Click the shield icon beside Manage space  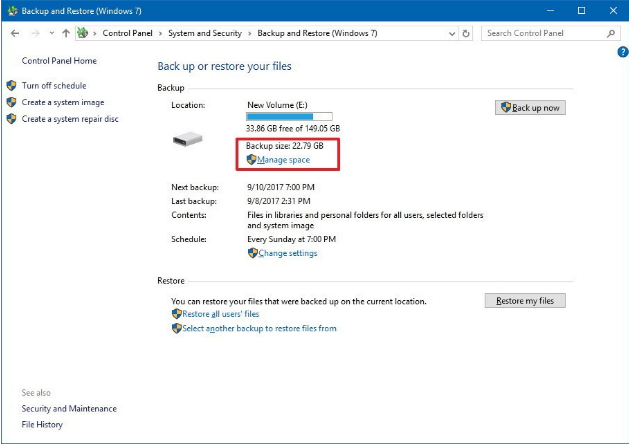click(252, 160)
